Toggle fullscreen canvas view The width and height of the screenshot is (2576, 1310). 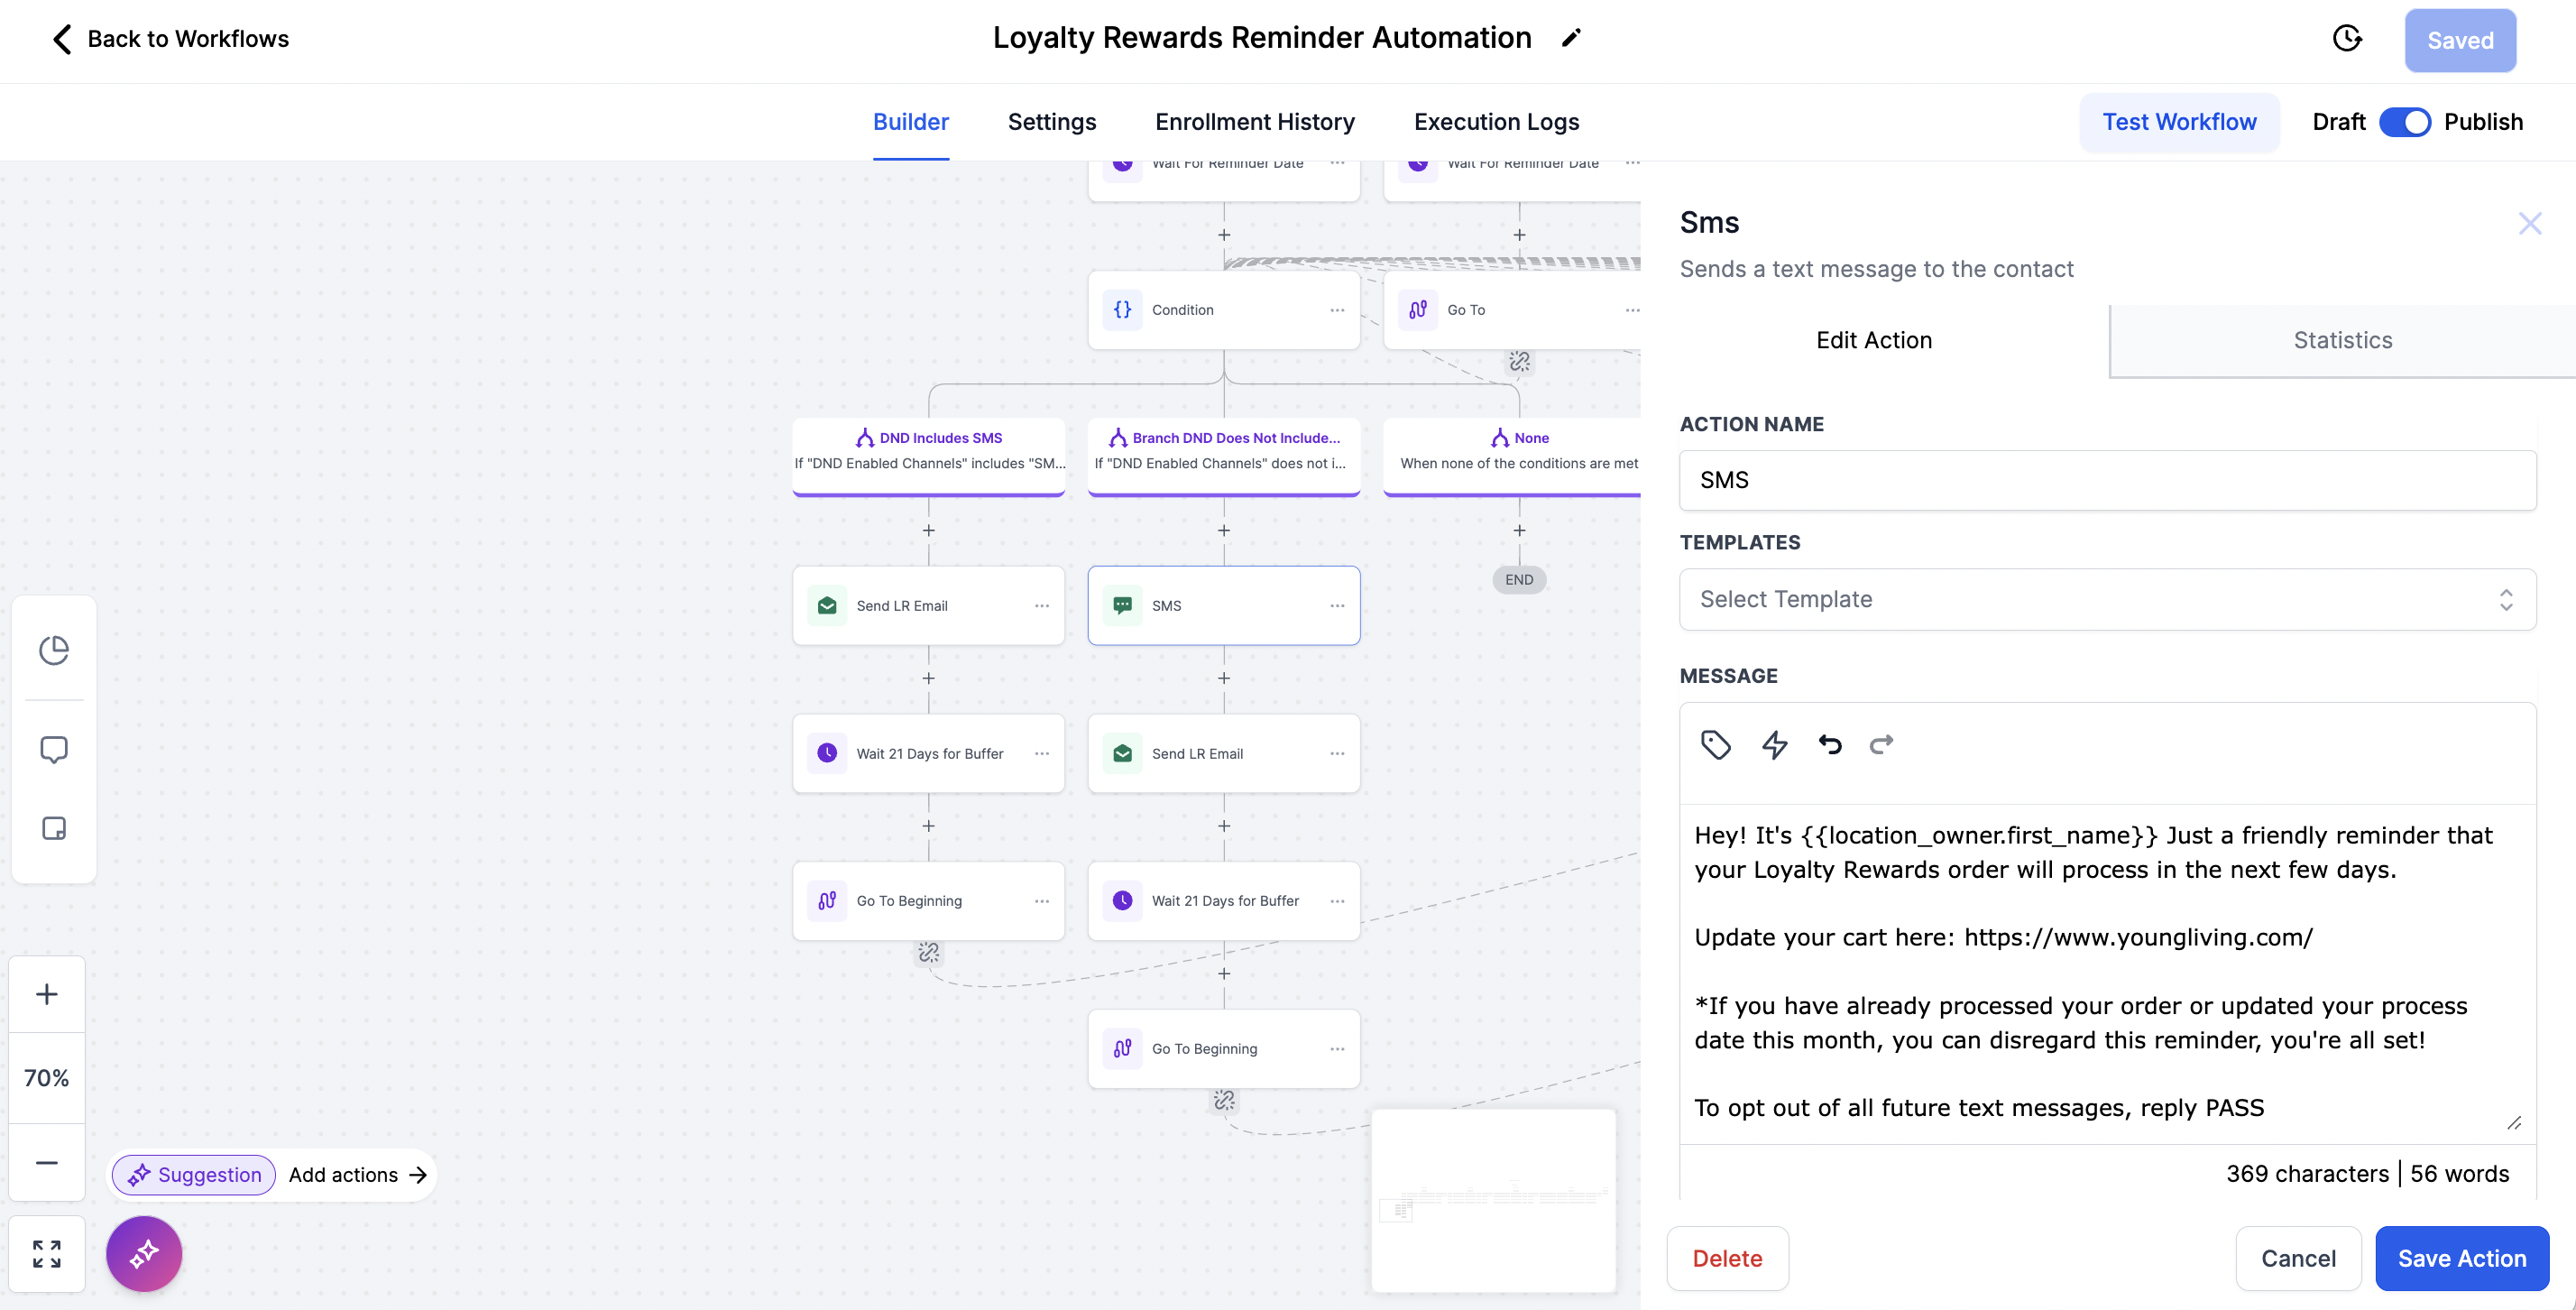47,1254
